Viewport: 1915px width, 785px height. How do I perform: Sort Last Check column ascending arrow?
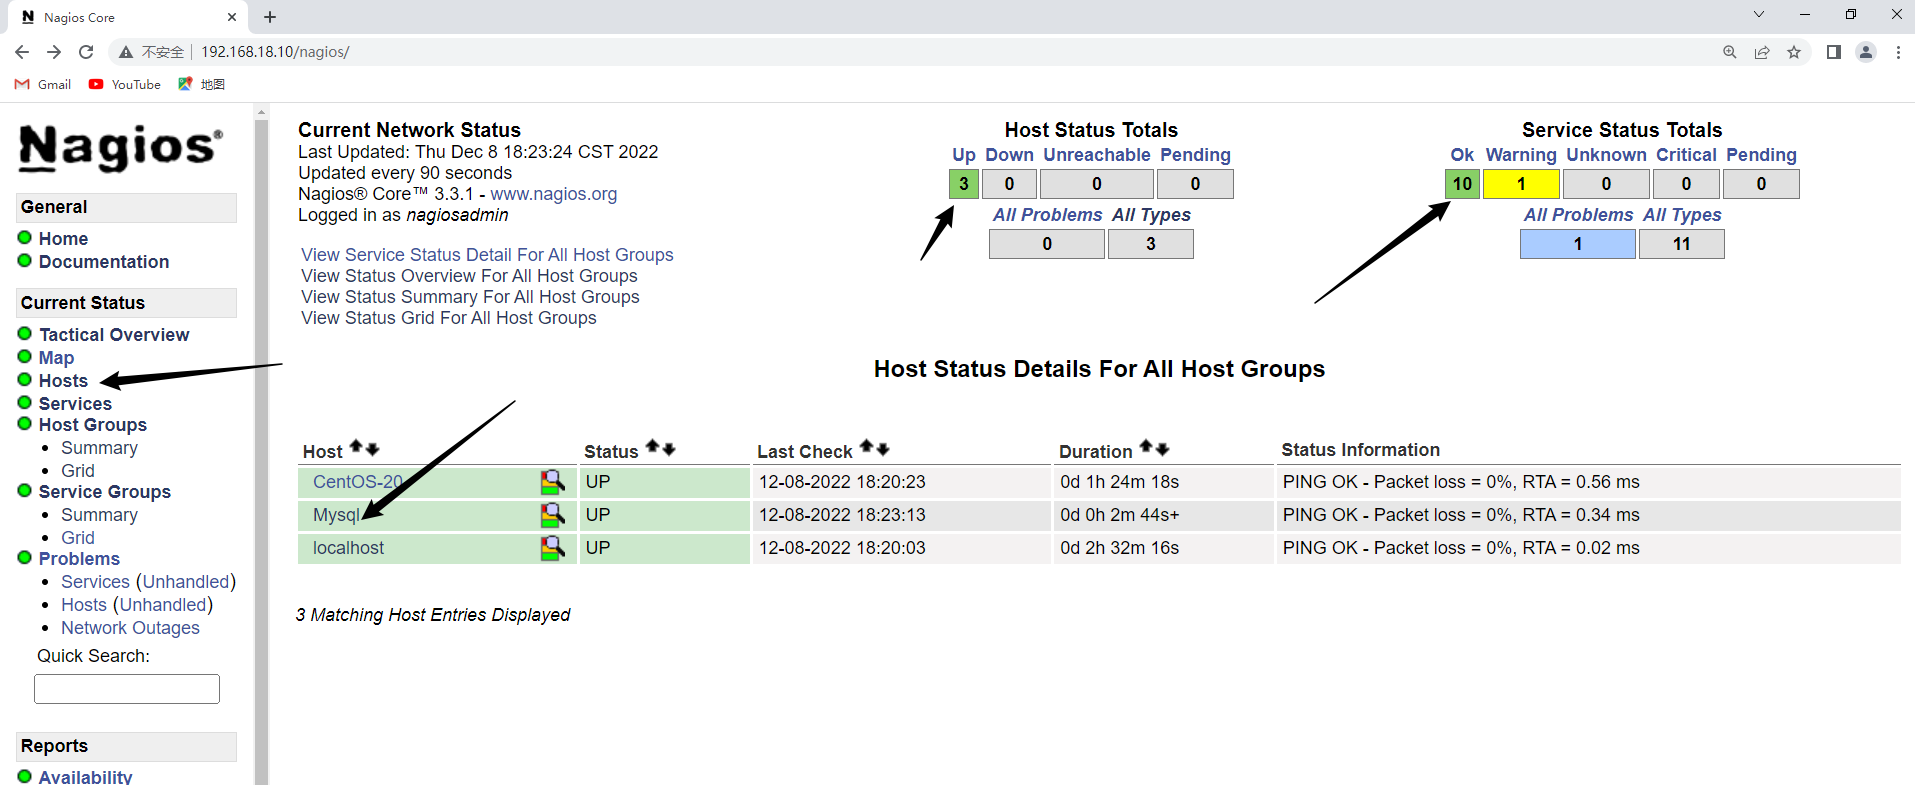pos(867,448)
